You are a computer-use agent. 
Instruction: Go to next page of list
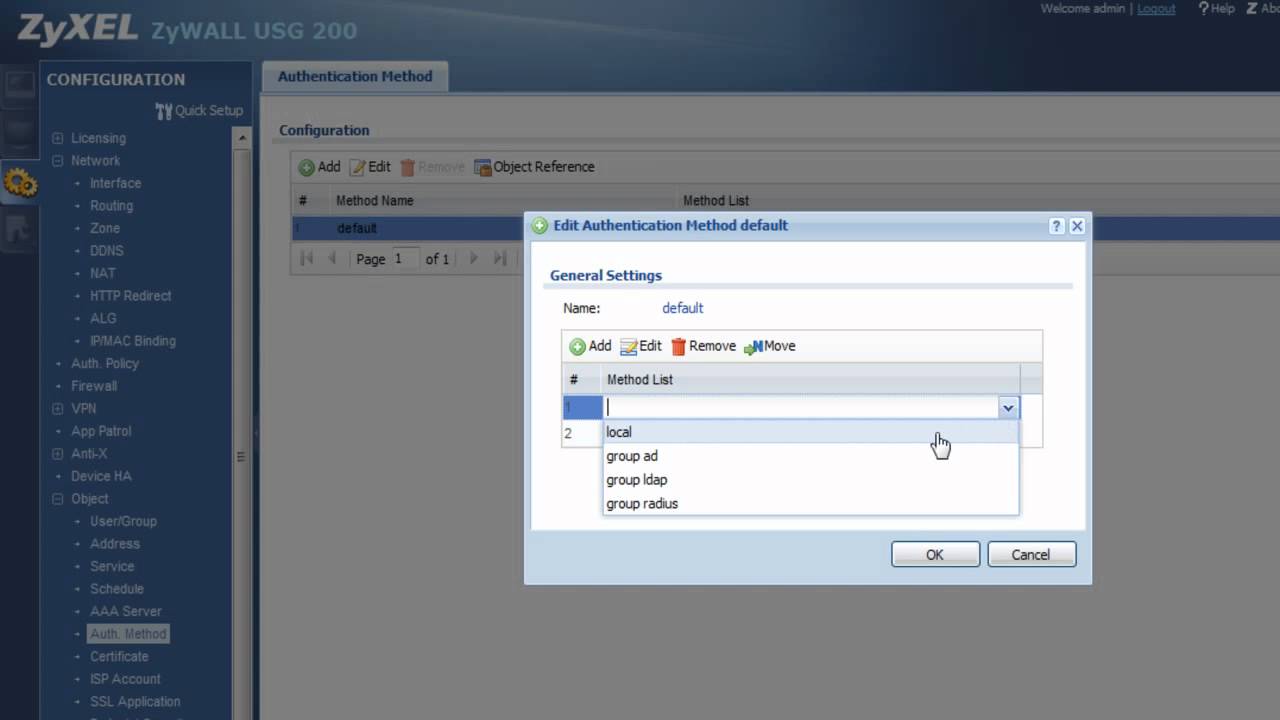(474, 258)
